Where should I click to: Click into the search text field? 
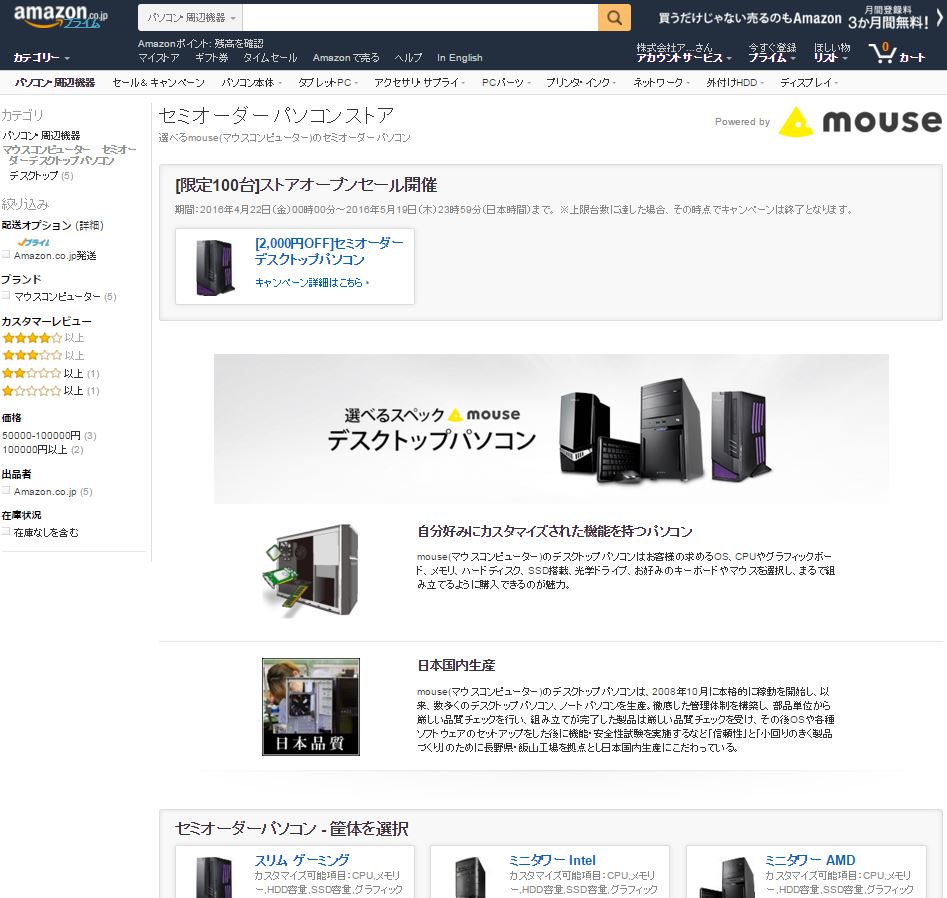(420, 18)
